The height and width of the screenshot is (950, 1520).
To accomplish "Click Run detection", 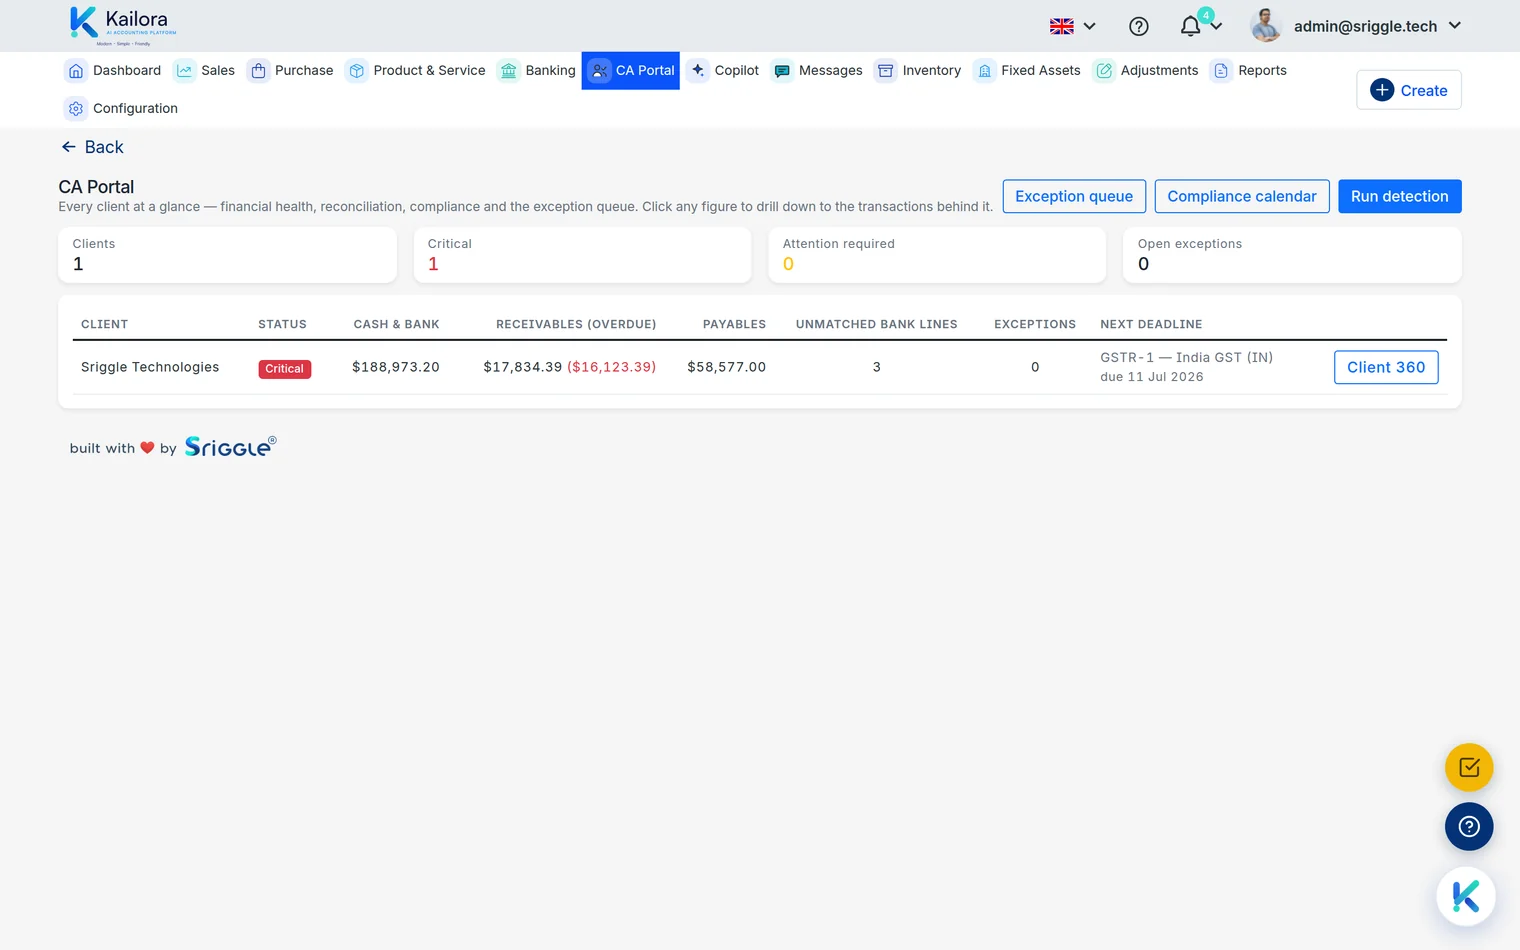I will tap(1400, 196).
